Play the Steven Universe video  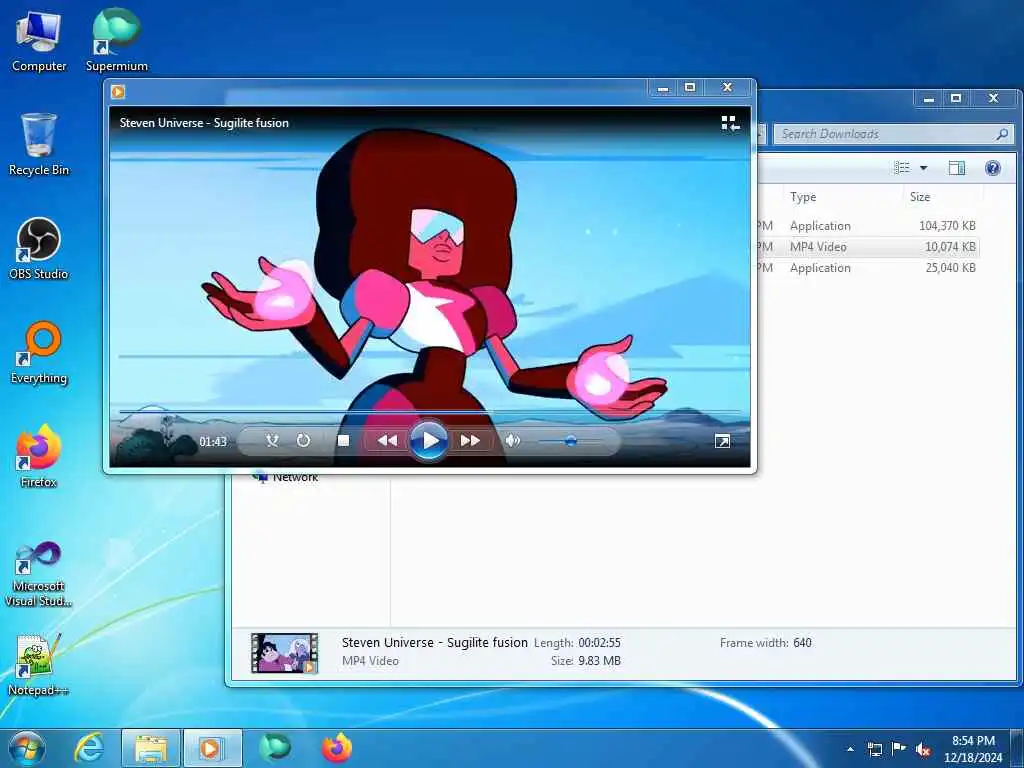(x=429, y=441)
